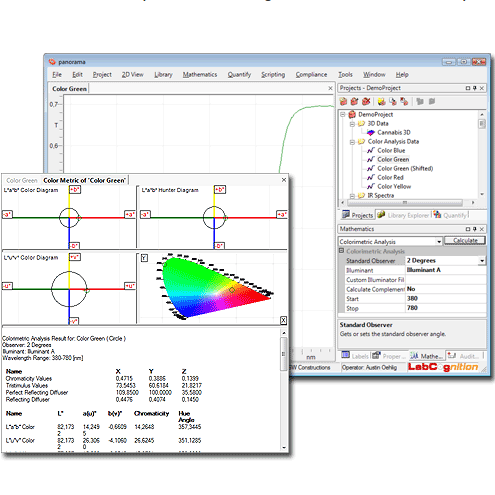
Task: Click the red project icon with X in Projects toolbar
Action: [x=366, y=101]
